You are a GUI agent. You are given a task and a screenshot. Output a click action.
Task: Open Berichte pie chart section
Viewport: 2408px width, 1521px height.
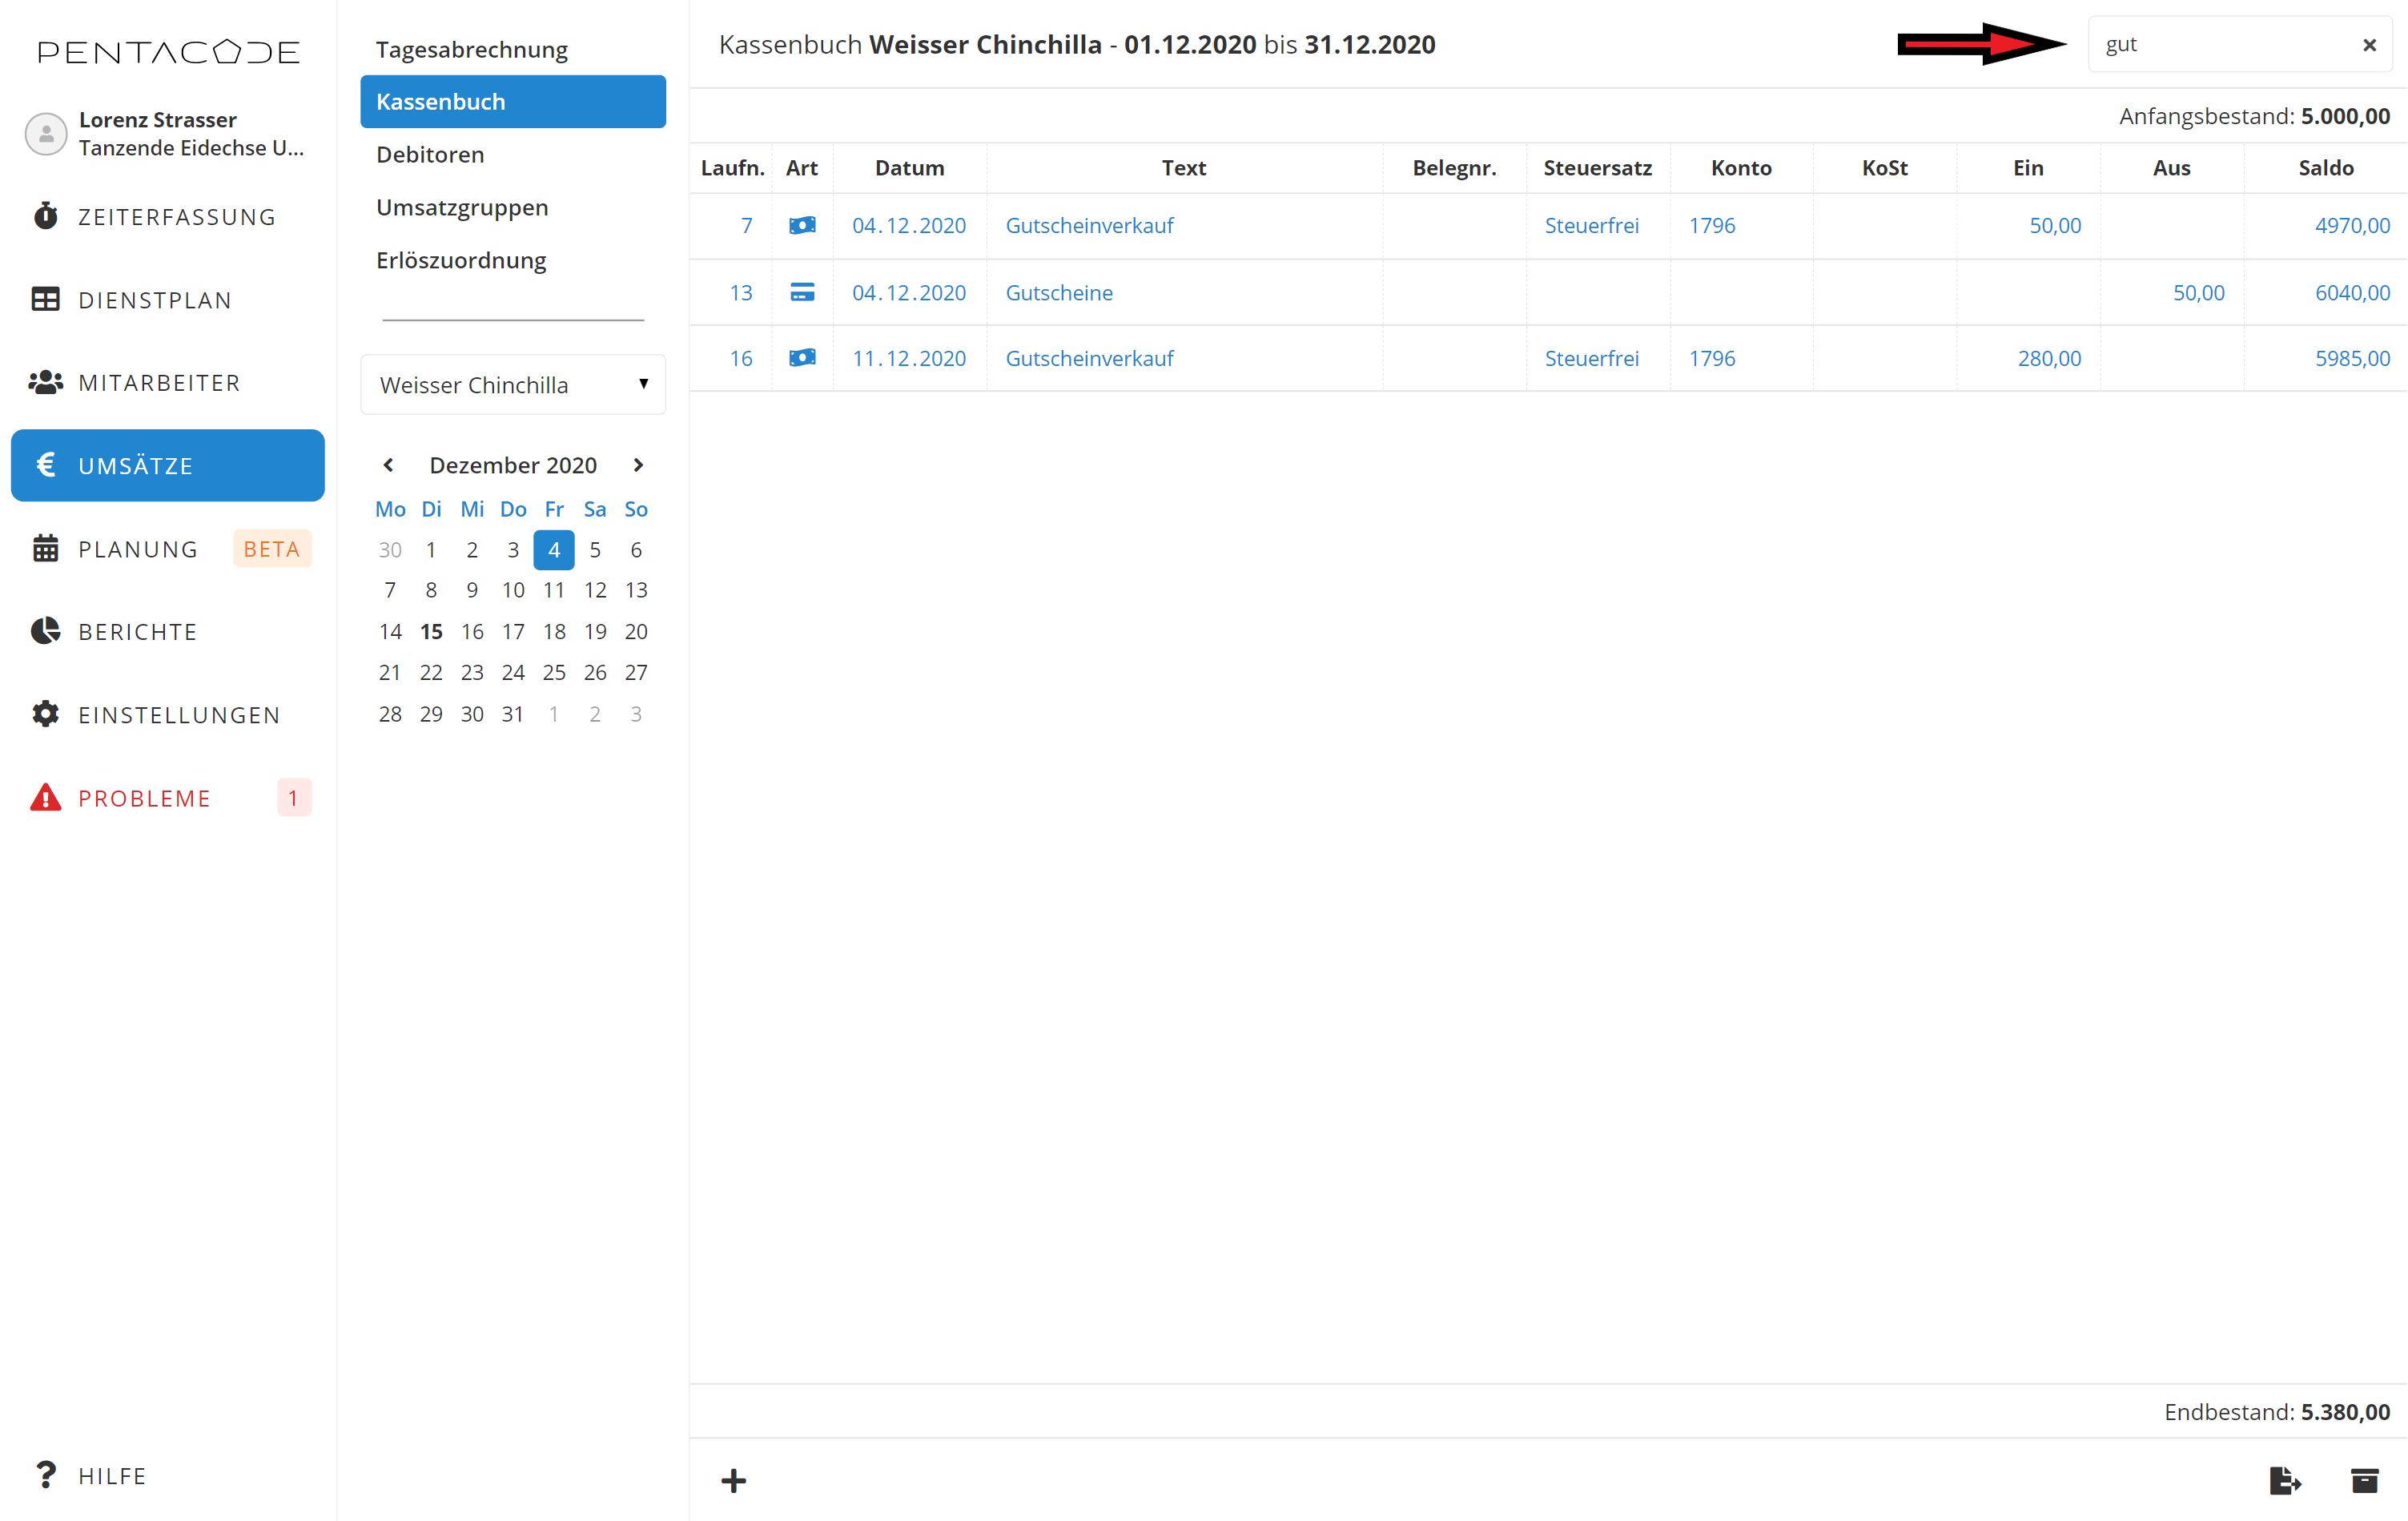138,632
